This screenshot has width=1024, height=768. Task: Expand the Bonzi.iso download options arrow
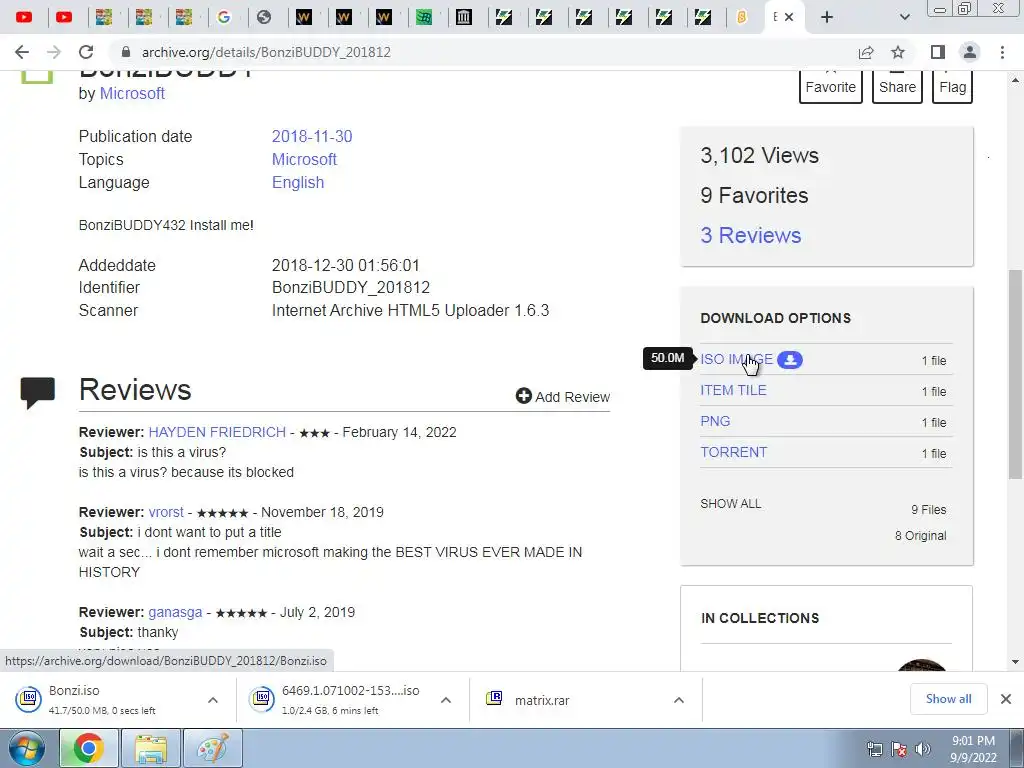[x=212, y=700]
